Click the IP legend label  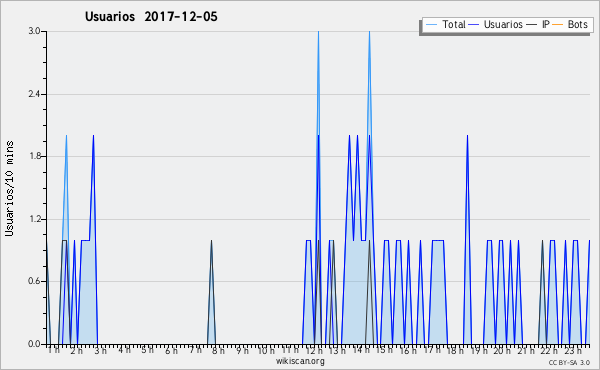coord(546,24)
